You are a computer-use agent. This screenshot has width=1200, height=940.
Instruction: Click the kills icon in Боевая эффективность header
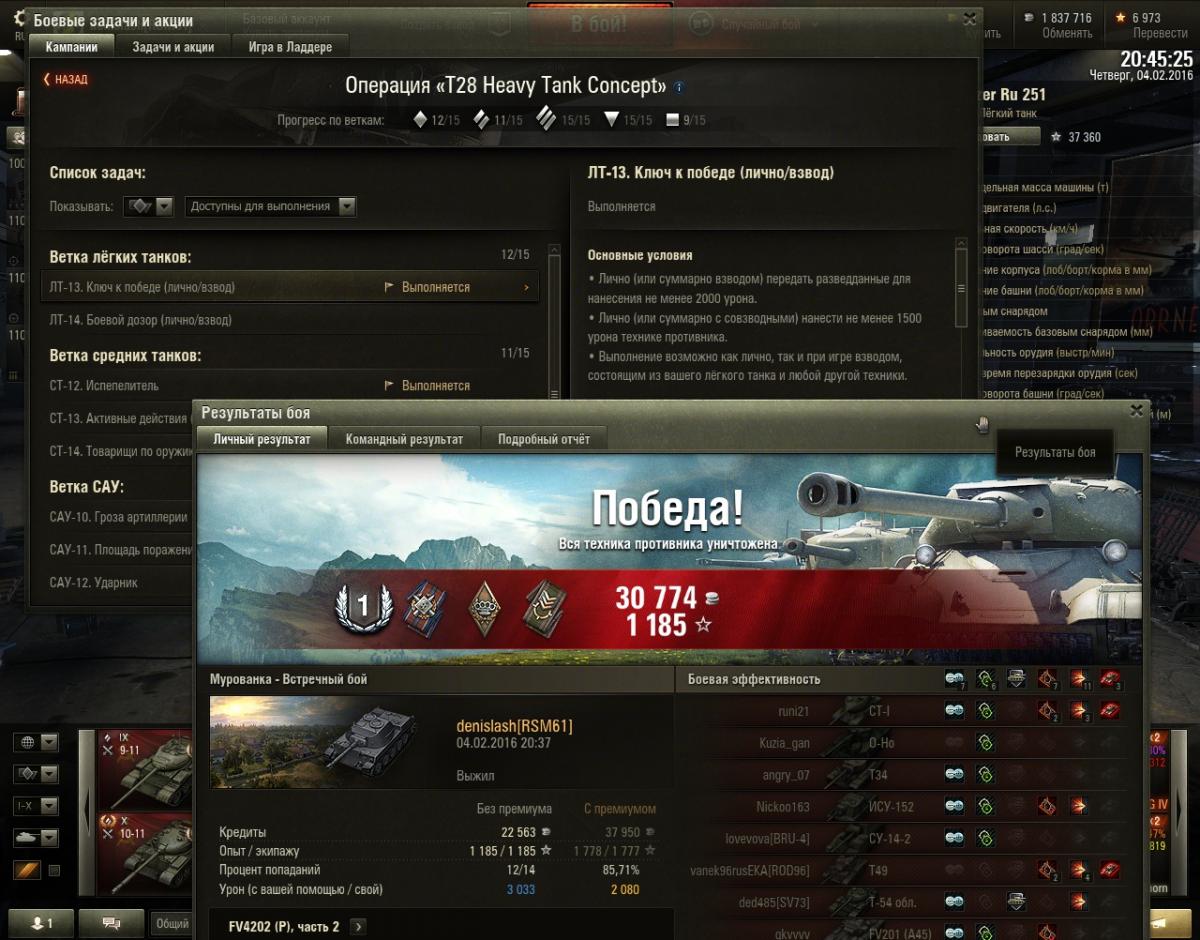coord(1110,680)
